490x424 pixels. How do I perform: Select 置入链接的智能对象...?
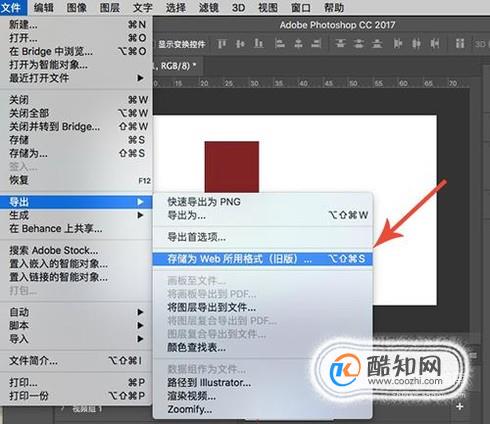point(76,277)
